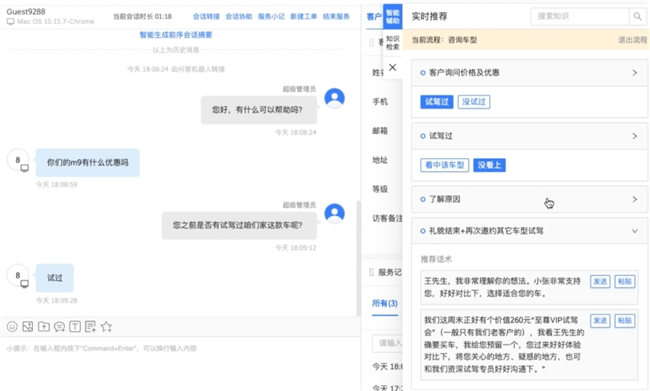The image size is (650, 391).
Task: Click the text format T icon
Action: [75, 327]
